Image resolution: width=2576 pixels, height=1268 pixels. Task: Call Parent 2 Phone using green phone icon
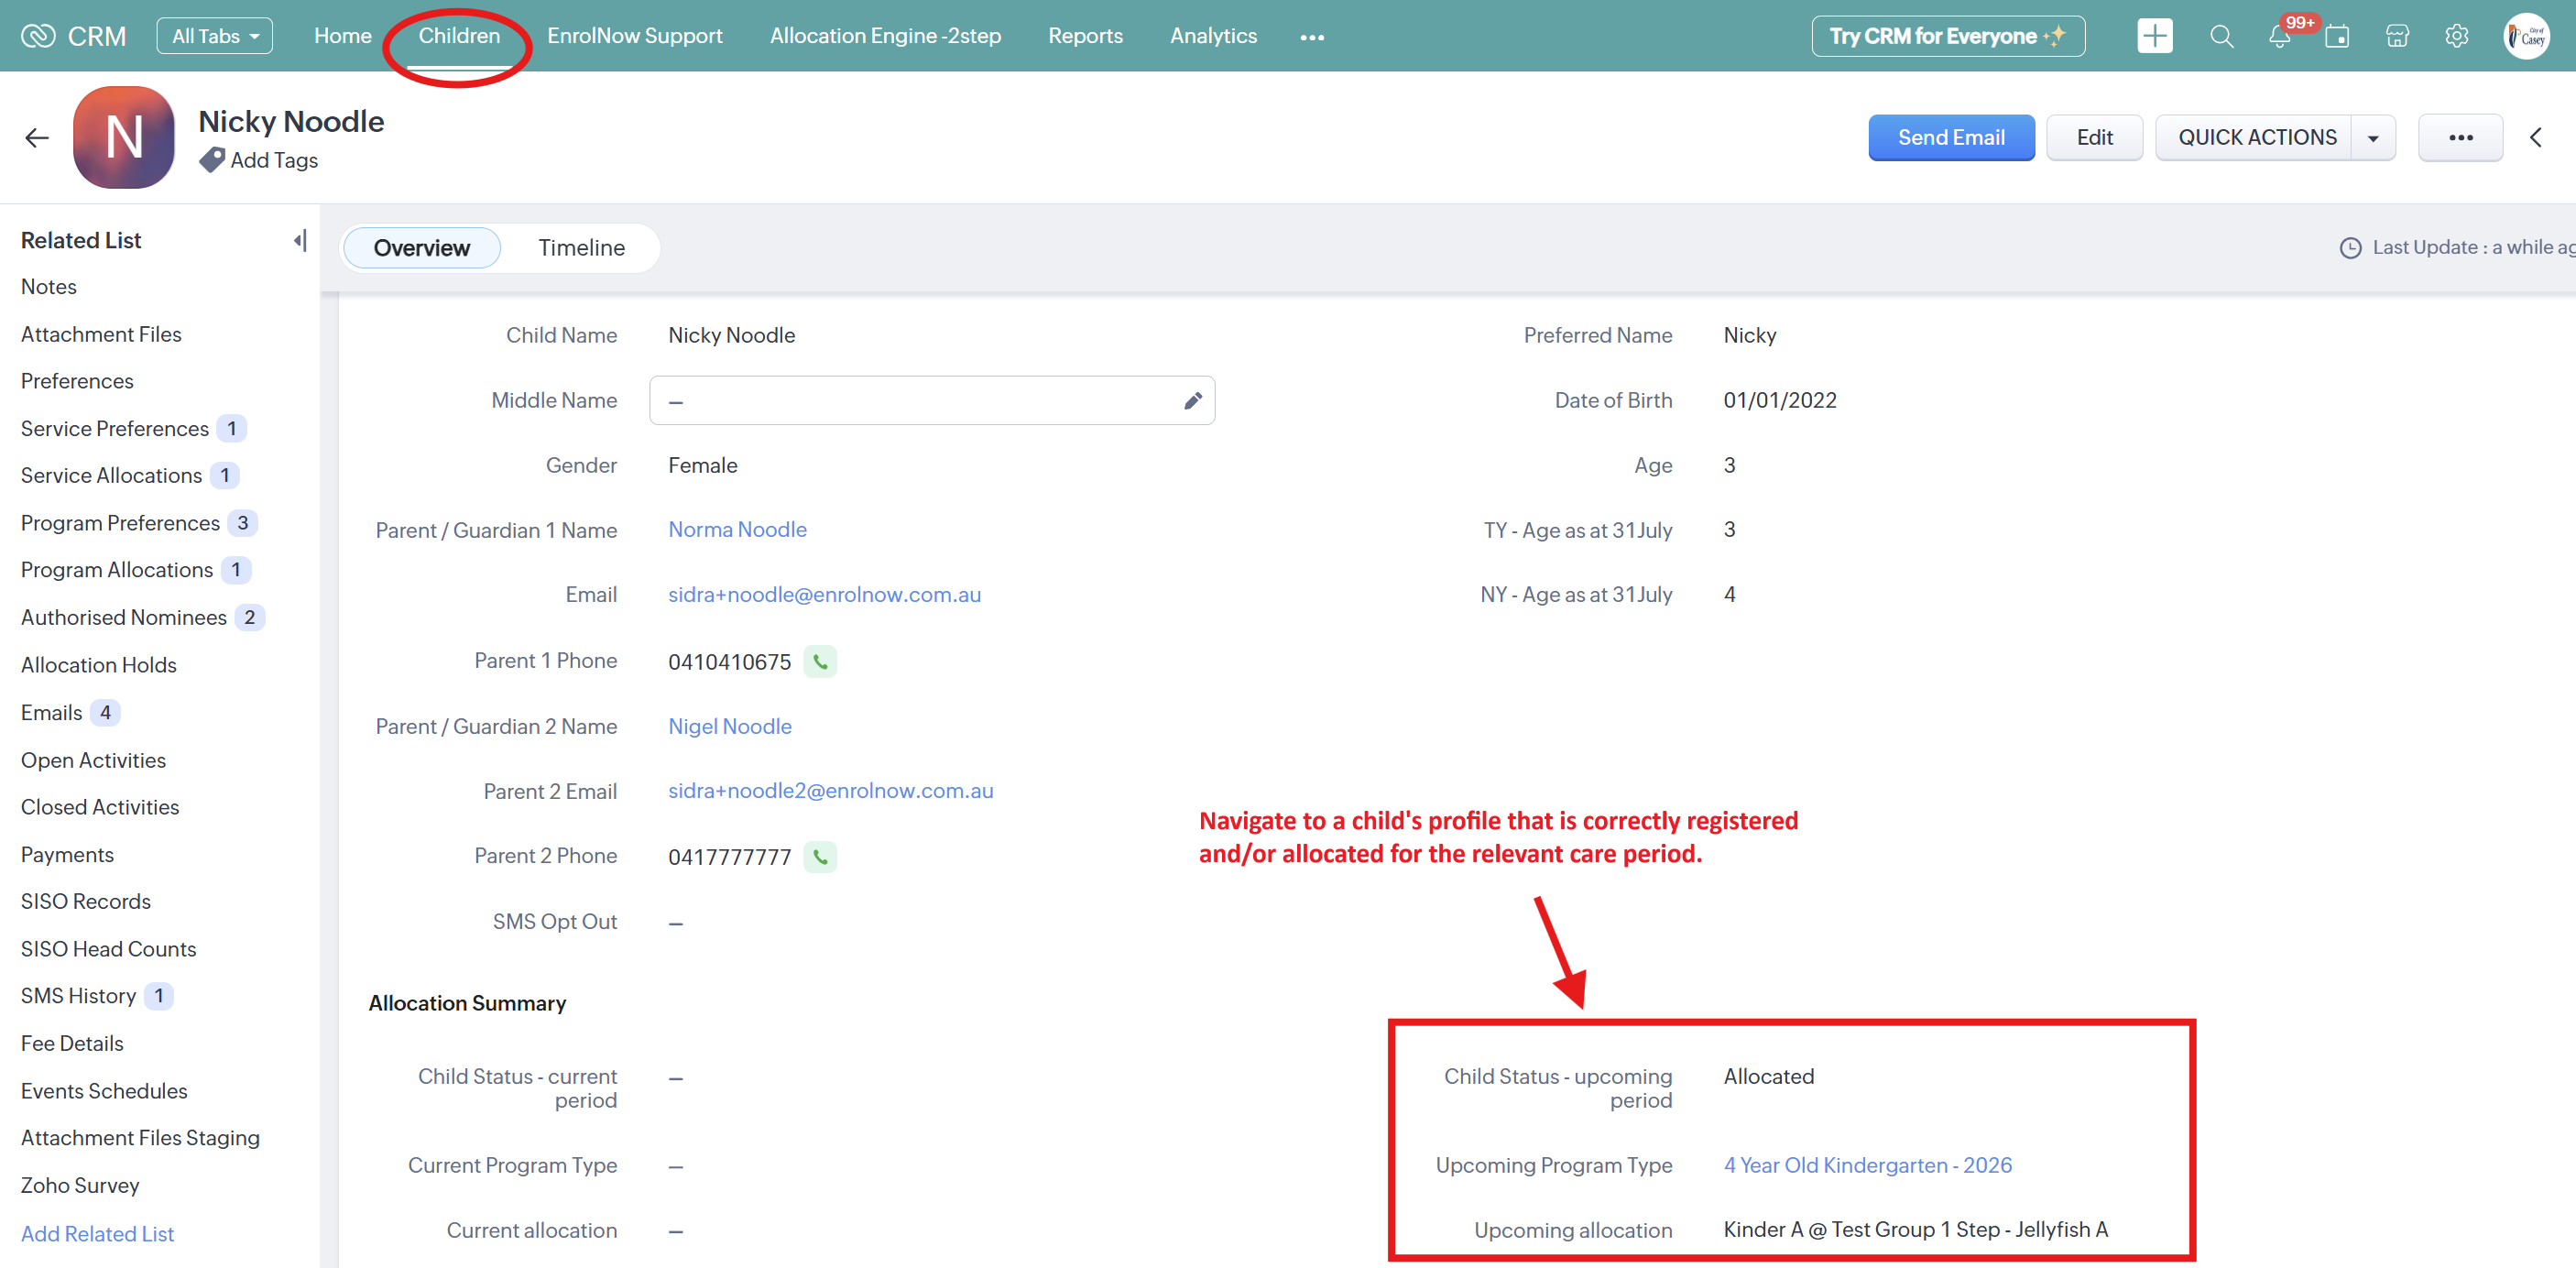coord(820,856)
